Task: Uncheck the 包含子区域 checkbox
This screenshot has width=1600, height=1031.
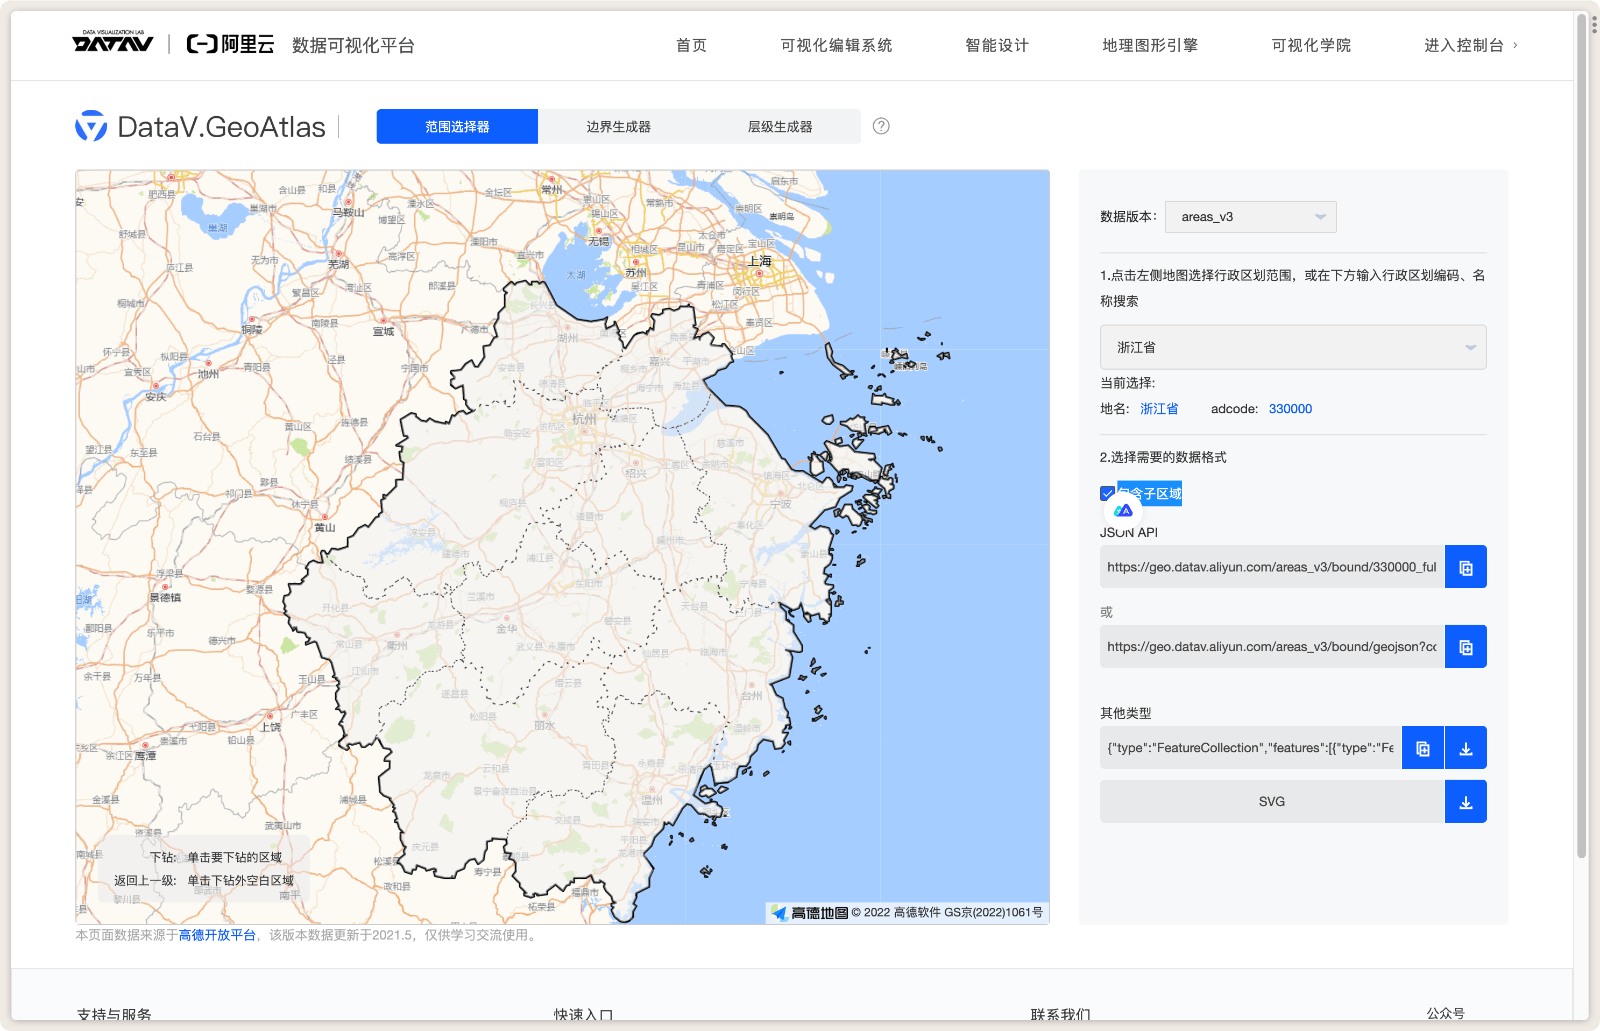Action: (1106, 493)
